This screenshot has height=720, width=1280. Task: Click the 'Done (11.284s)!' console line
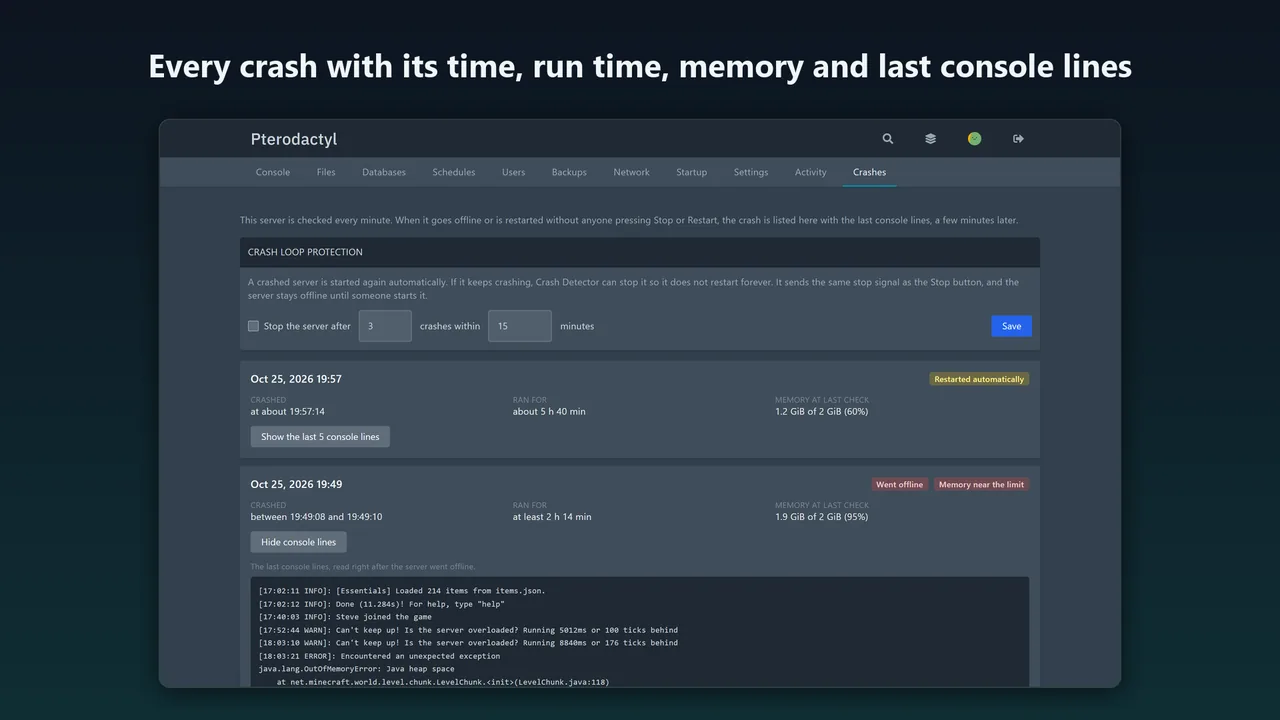pos(381,604)
